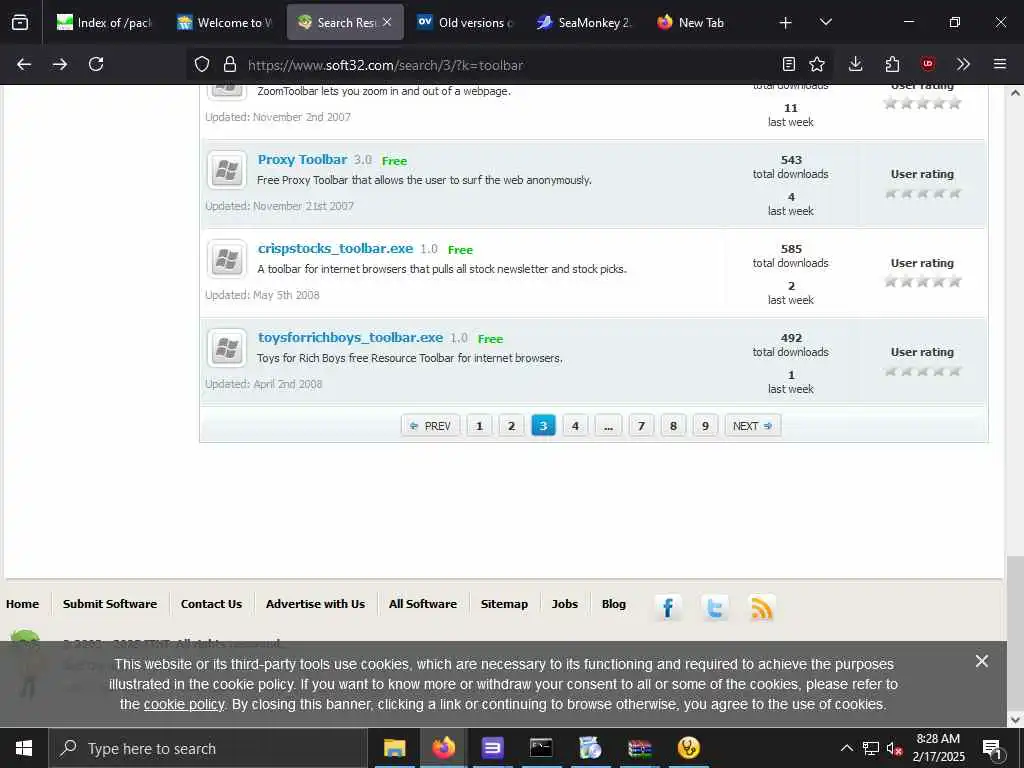Screen dimensions: 1024x768
Task: Open Firefox View icon at tab bar start
Action: 20,22
